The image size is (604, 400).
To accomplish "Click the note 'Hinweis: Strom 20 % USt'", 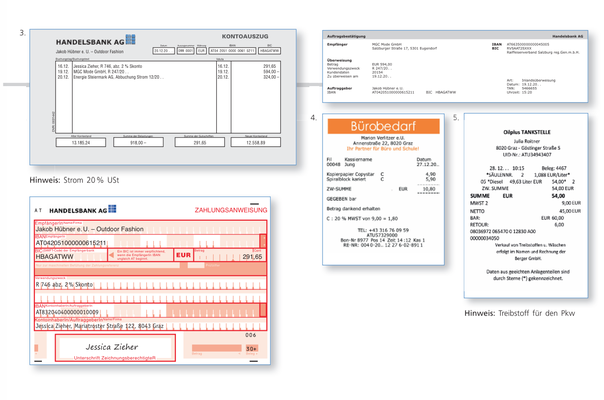I will point(74,180).
